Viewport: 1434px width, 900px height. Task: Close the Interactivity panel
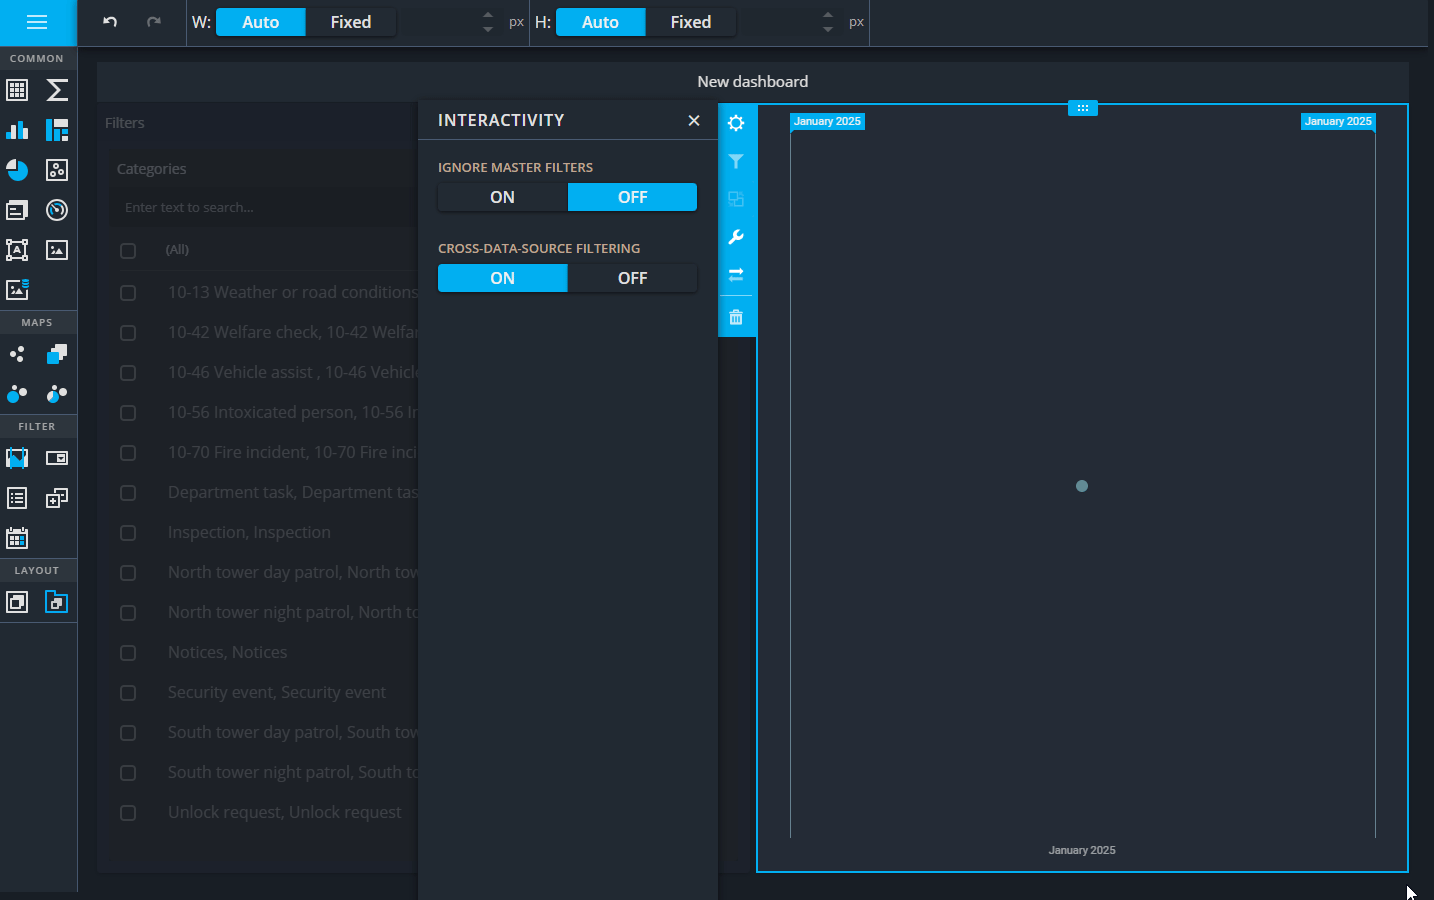pos(694,120)
